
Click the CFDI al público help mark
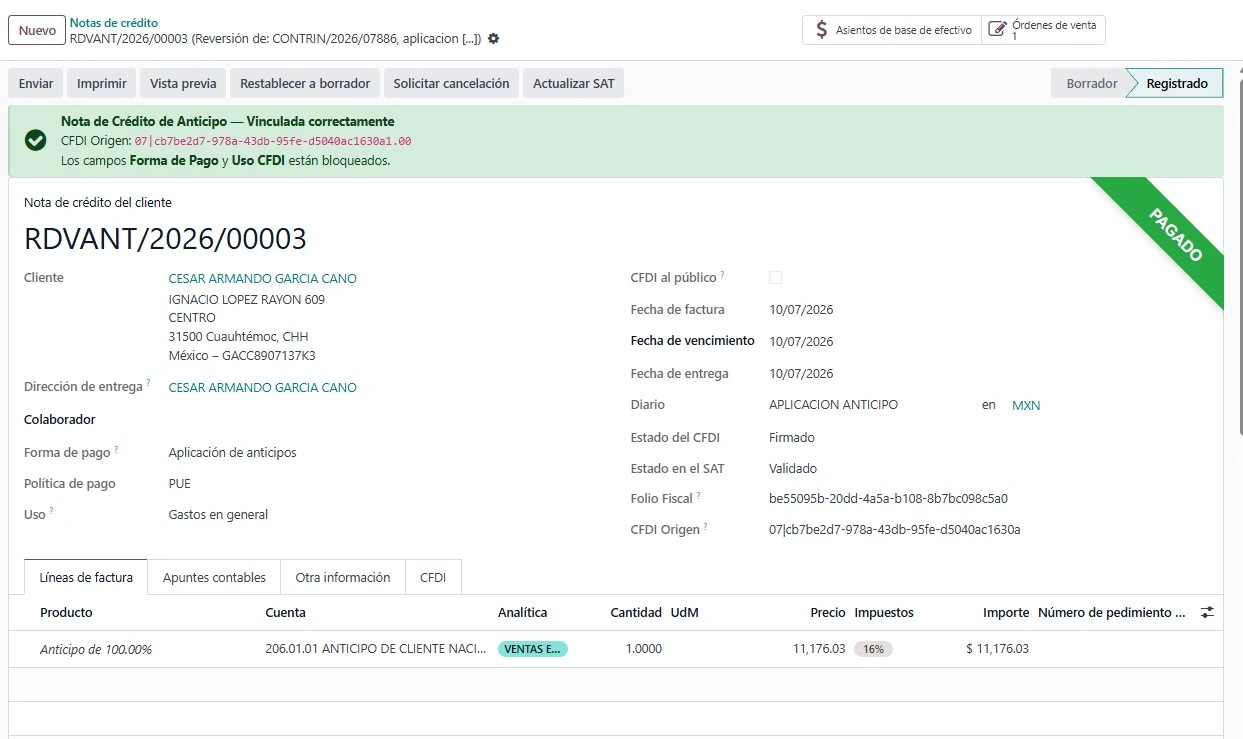(723, 275)
